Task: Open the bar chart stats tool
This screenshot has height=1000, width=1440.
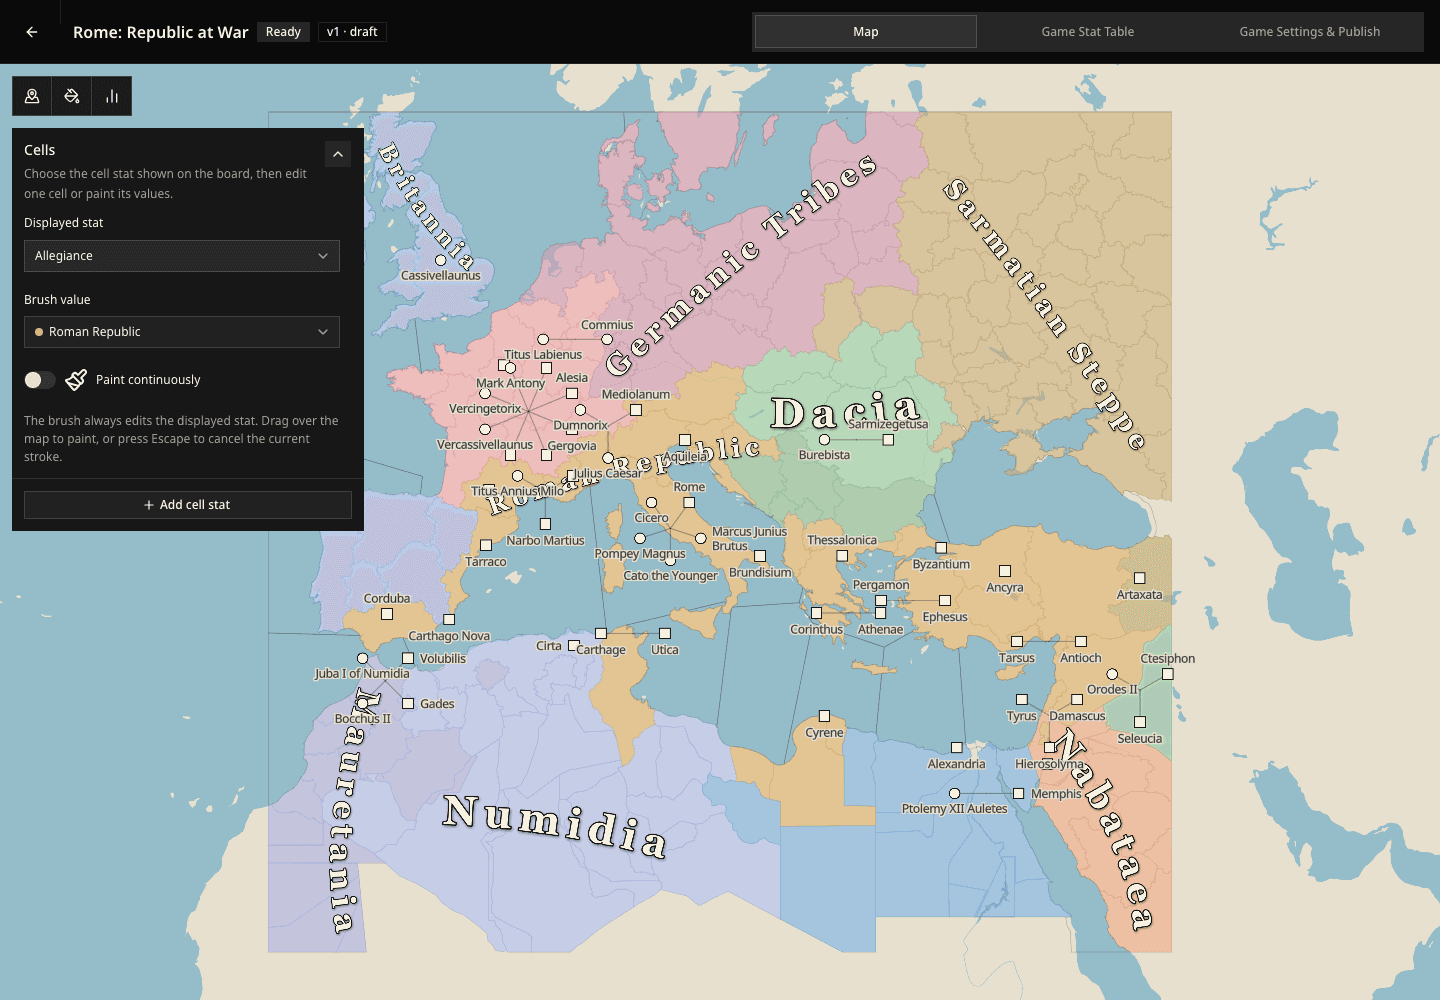Action: (x=112, y=96)
